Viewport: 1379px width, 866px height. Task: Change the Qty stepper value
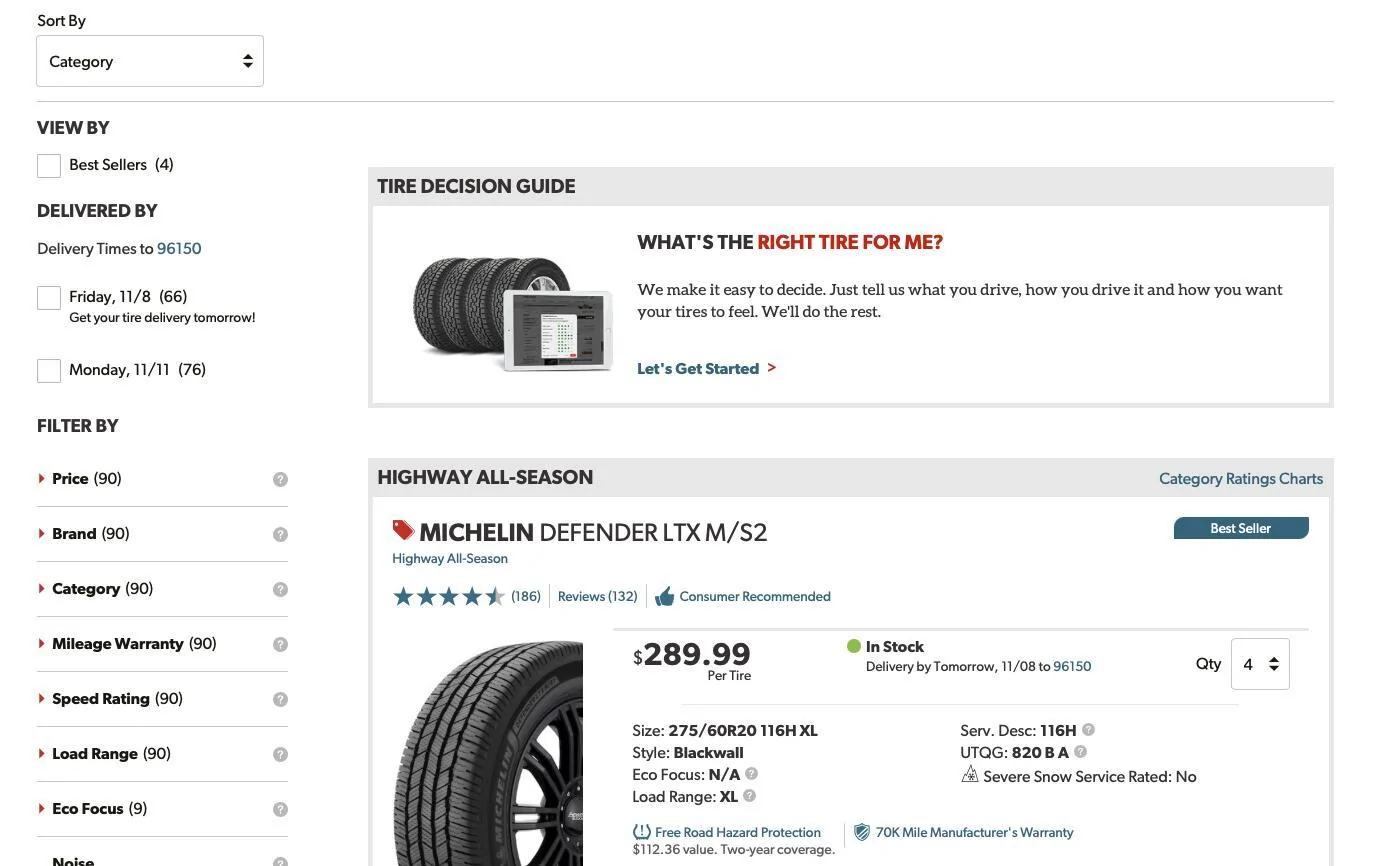(1260, 664)
